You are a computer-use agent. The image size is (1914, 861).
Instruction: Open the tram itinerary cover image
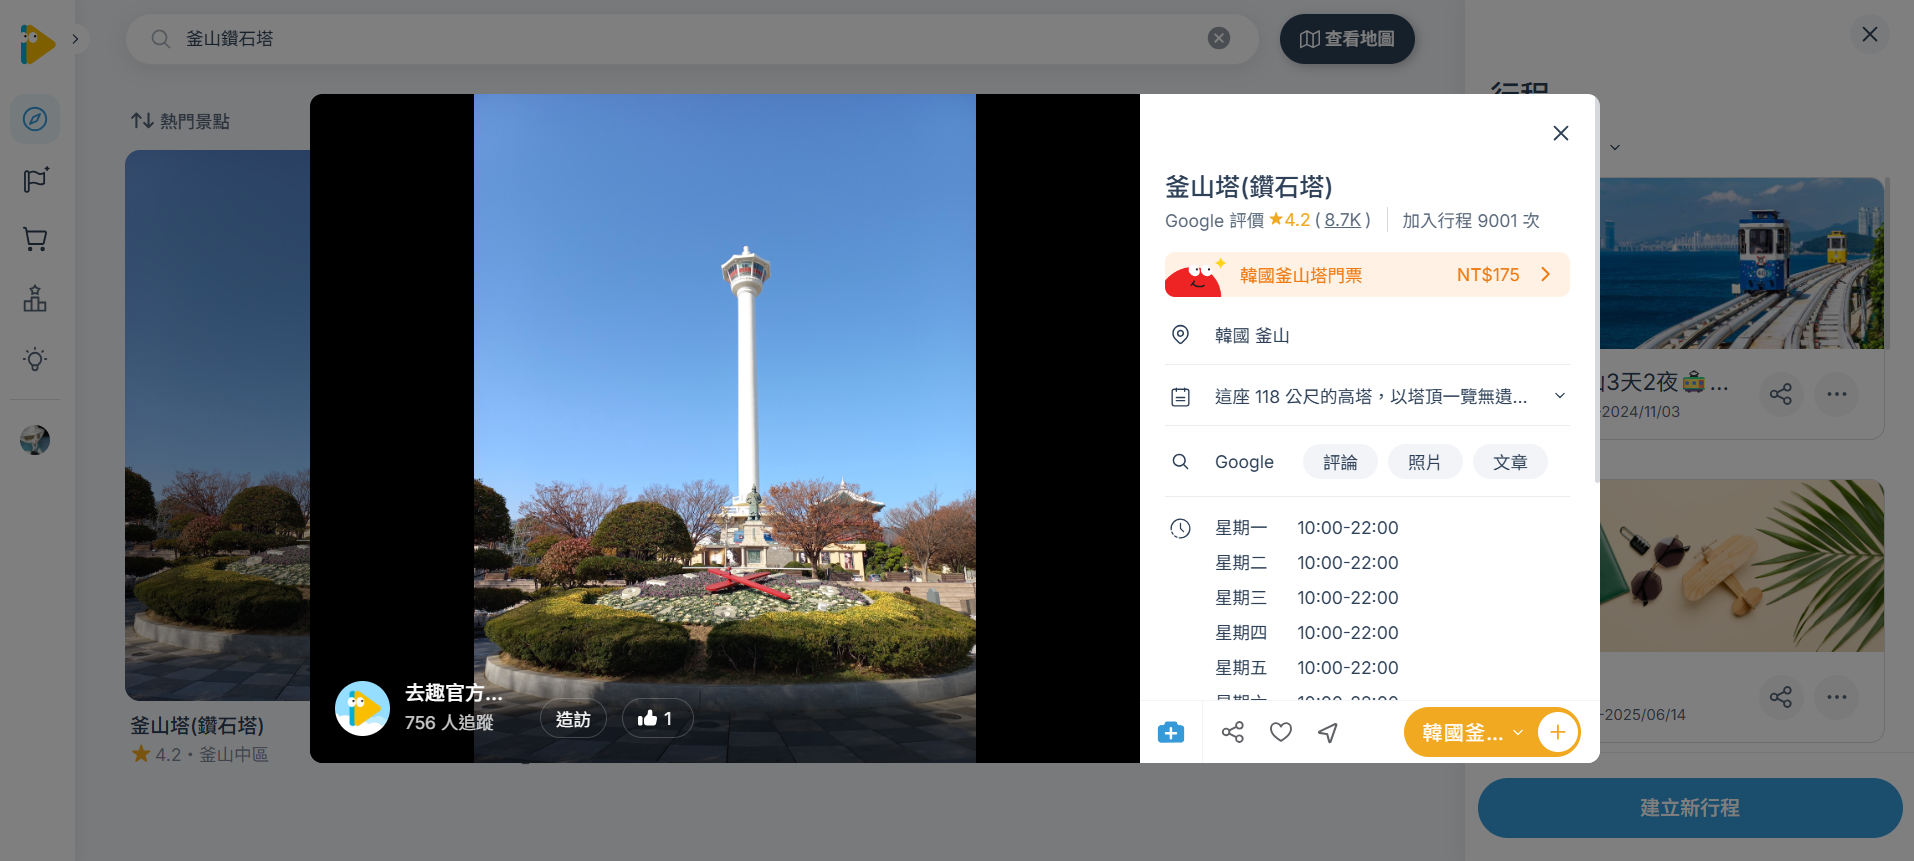pyautogui.click(x=1742, y=263)
